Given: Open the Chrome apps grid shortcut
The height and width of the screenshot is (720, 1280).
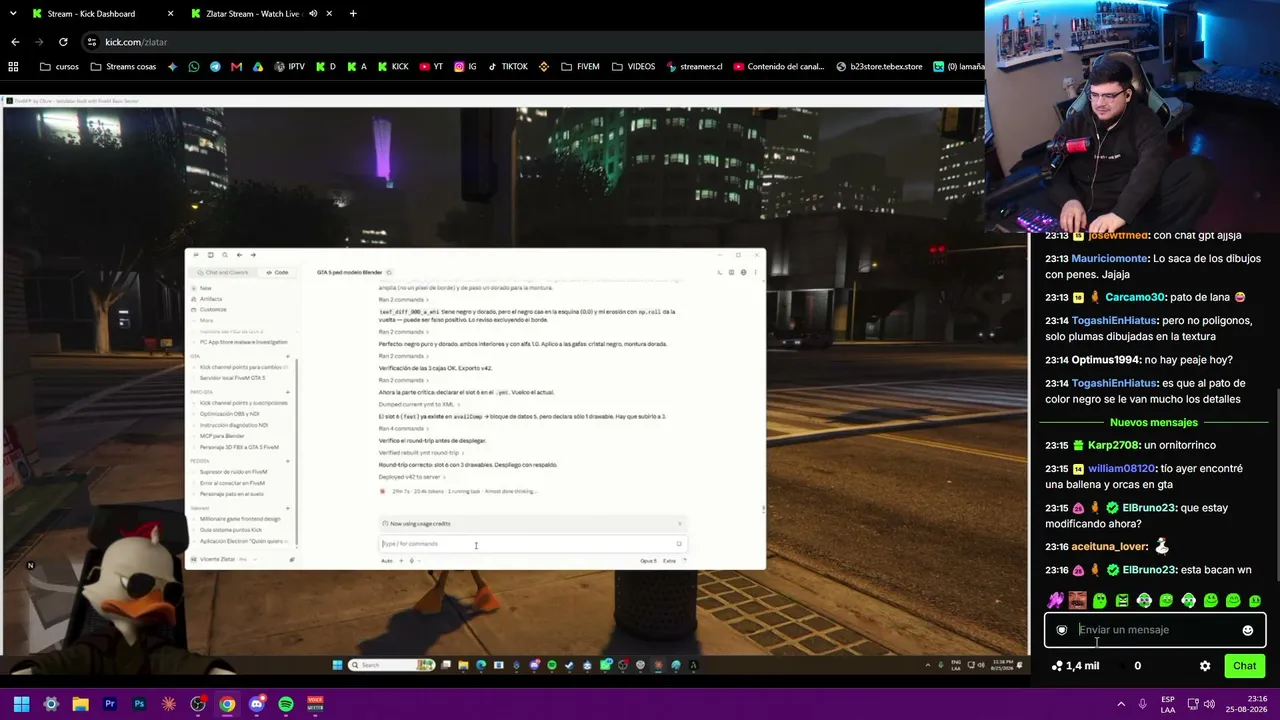Looking at the screenshot, I should coord(13,67).
